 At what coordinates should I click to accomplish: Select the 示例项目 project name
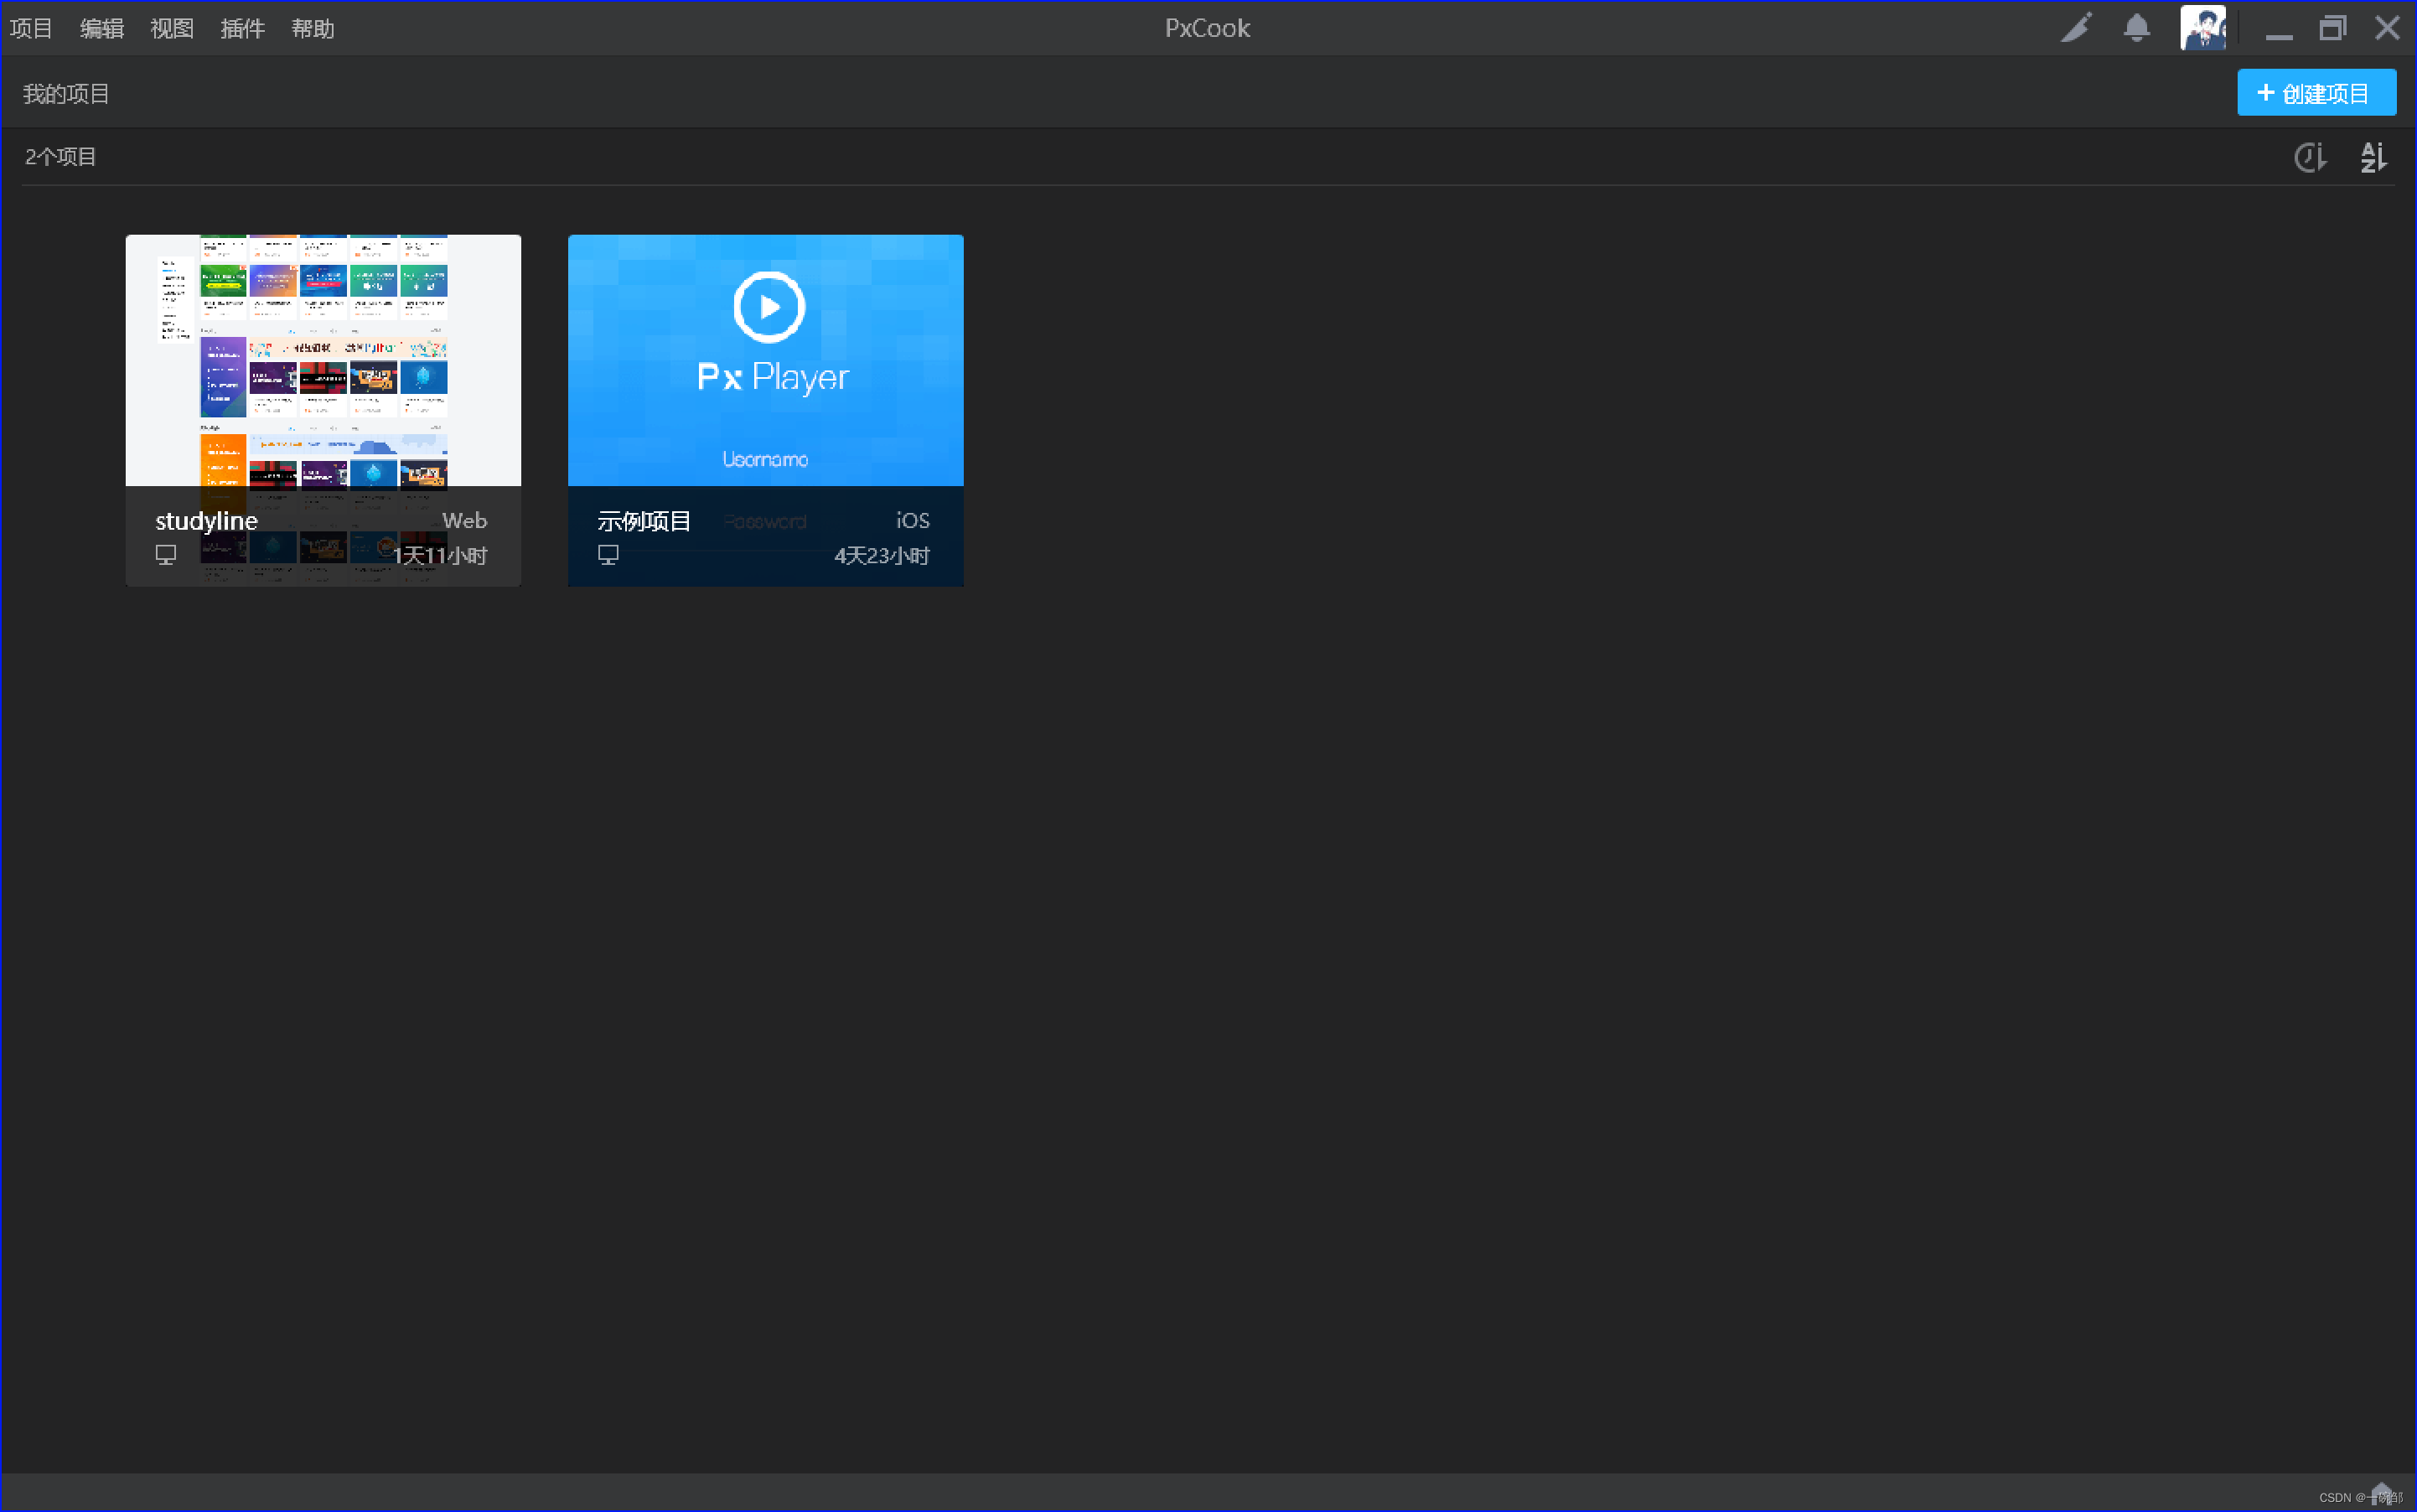click(644, 521)
